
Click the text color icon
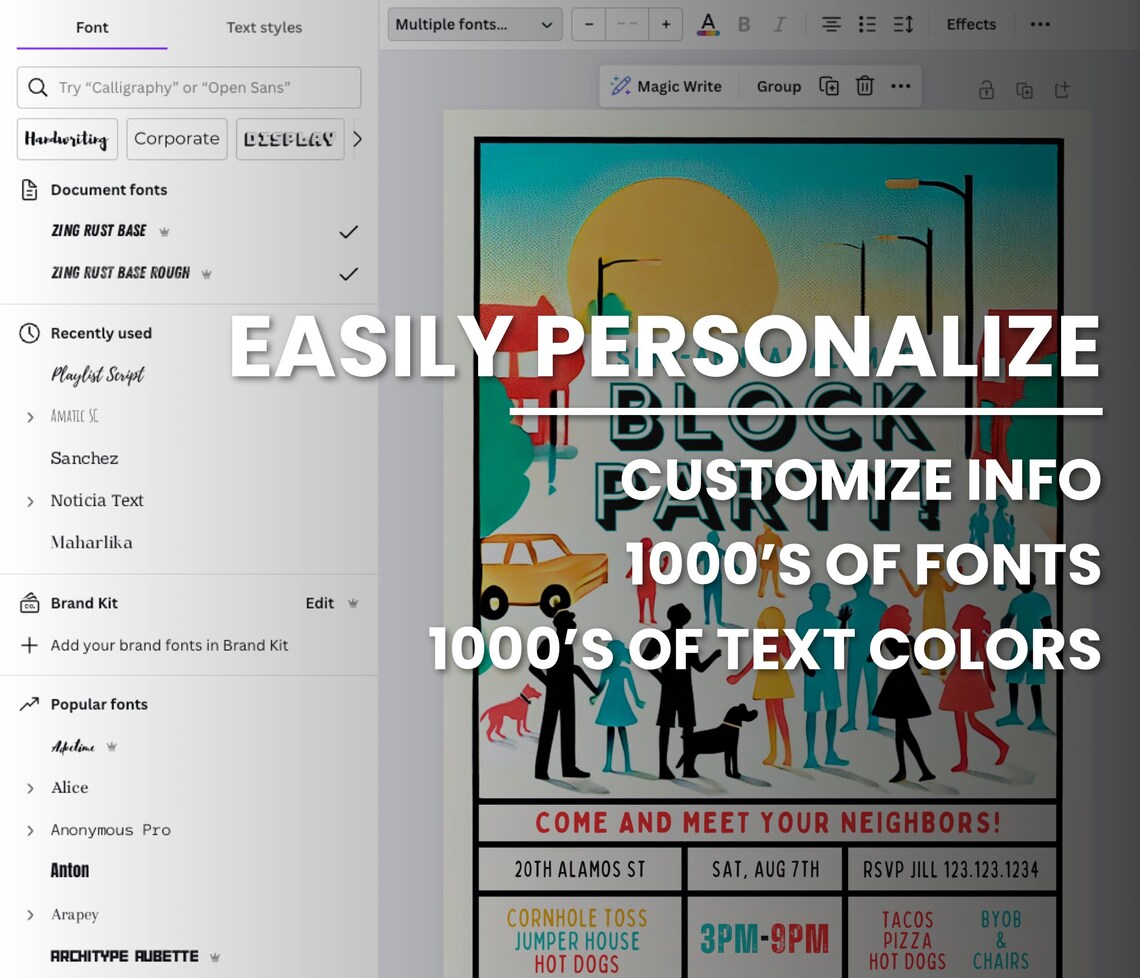click(x=708, y=25)
